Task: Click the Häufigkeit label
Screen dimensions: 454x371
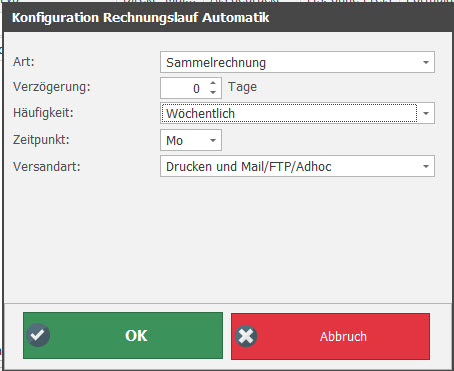Action: point(43,113)
